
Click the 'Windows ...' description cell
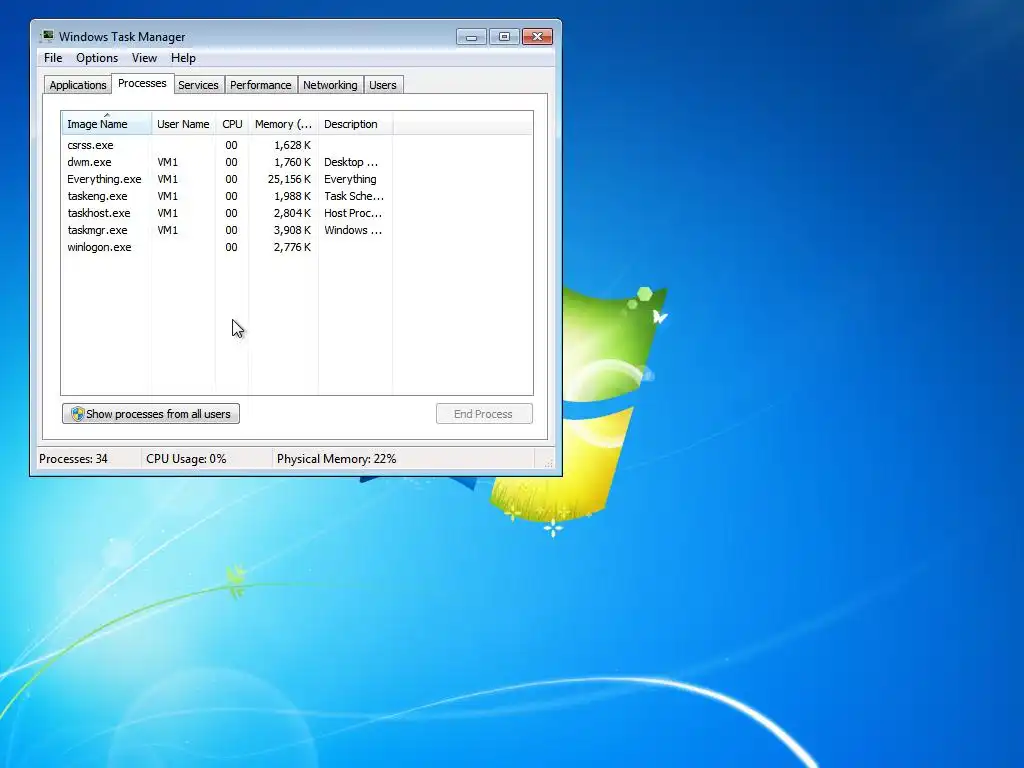click(x=353, y=230)
